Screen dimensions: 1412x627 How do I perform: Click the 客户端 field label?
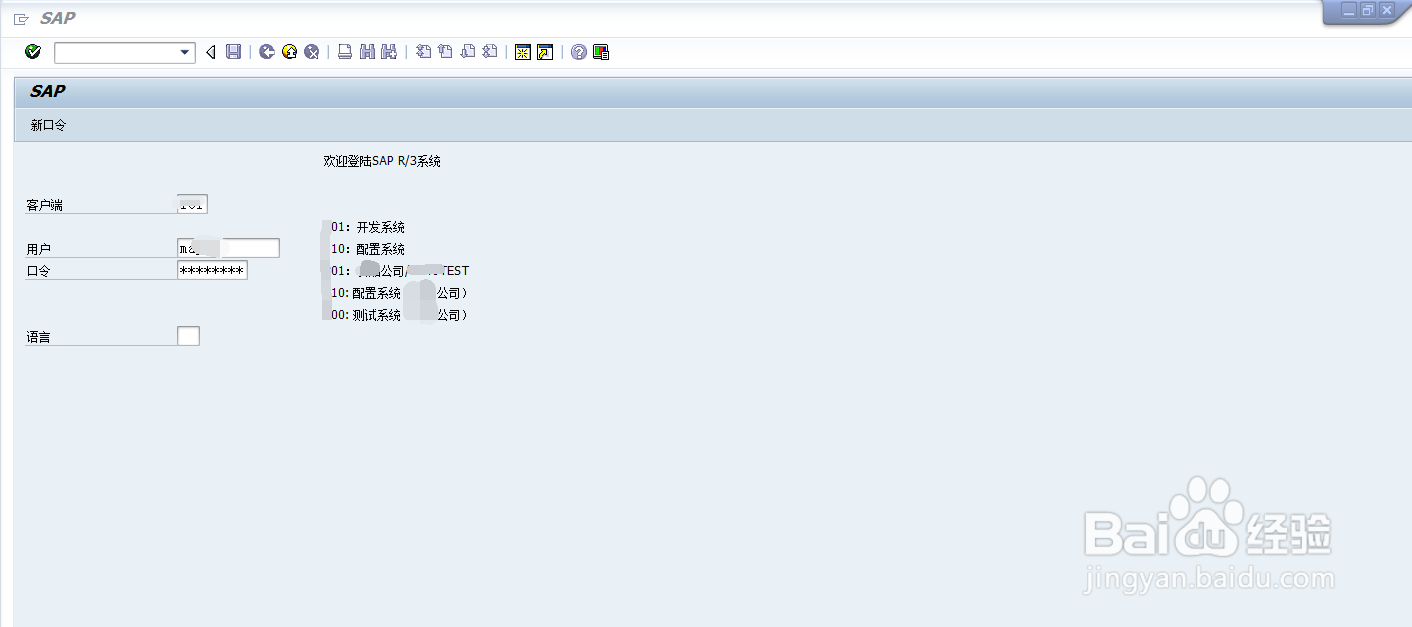click(x=45, y=205)
